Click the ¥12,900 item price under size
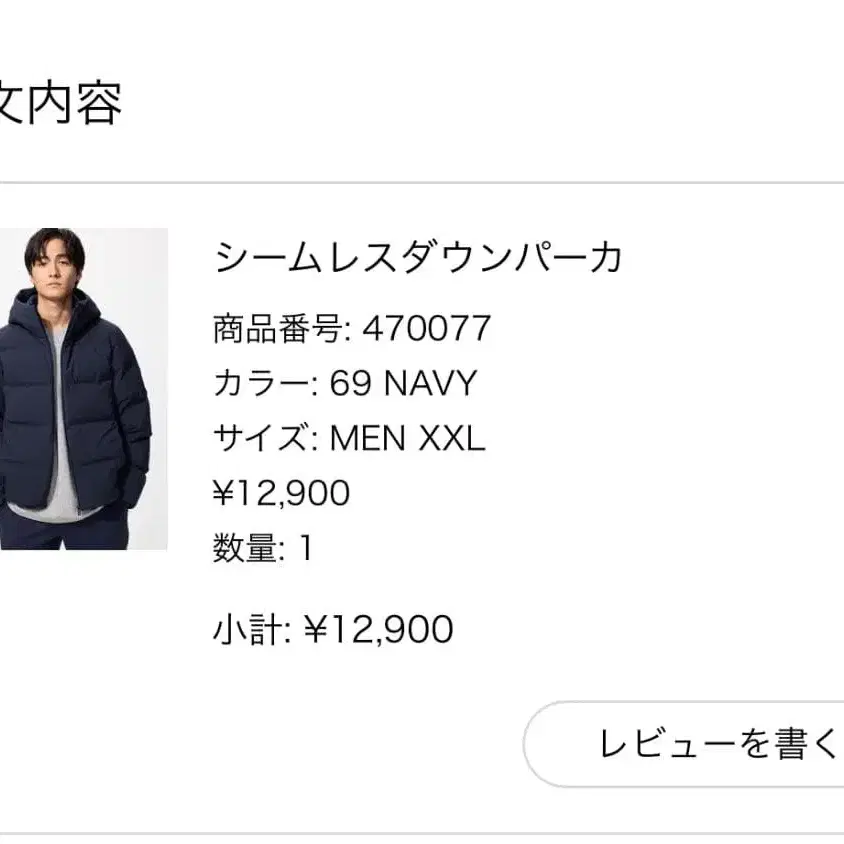This screenshot has height=844, width=844. tap(281, 493)
